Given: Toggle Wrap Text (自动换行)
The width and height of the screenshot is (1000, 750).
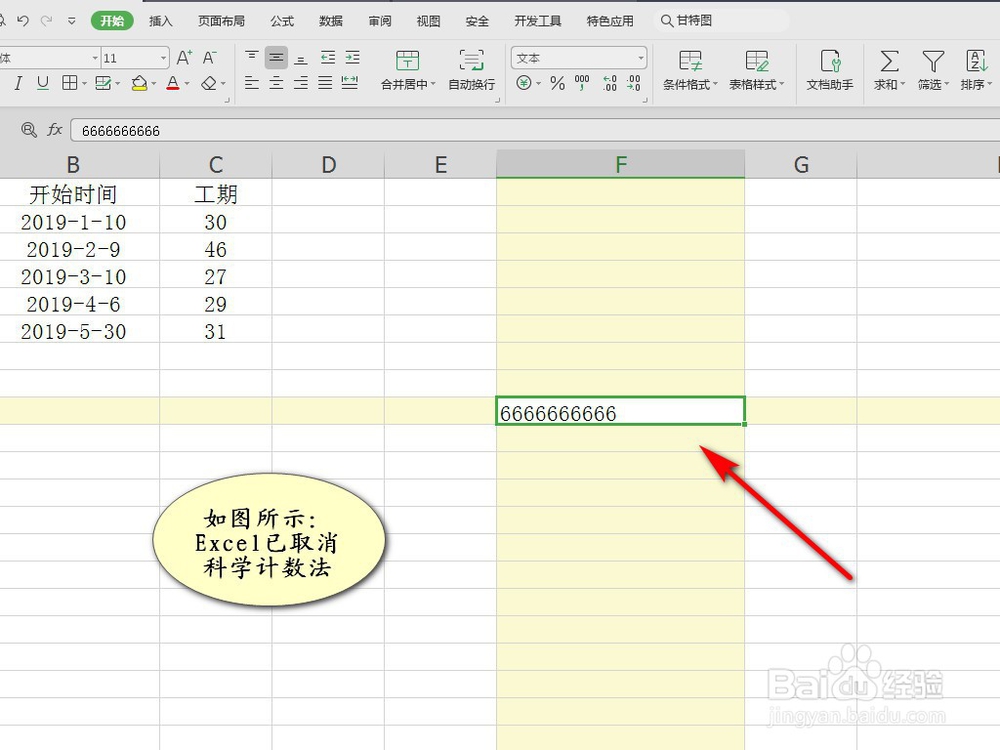Looking at the screenshot, I should coord(470,70).
